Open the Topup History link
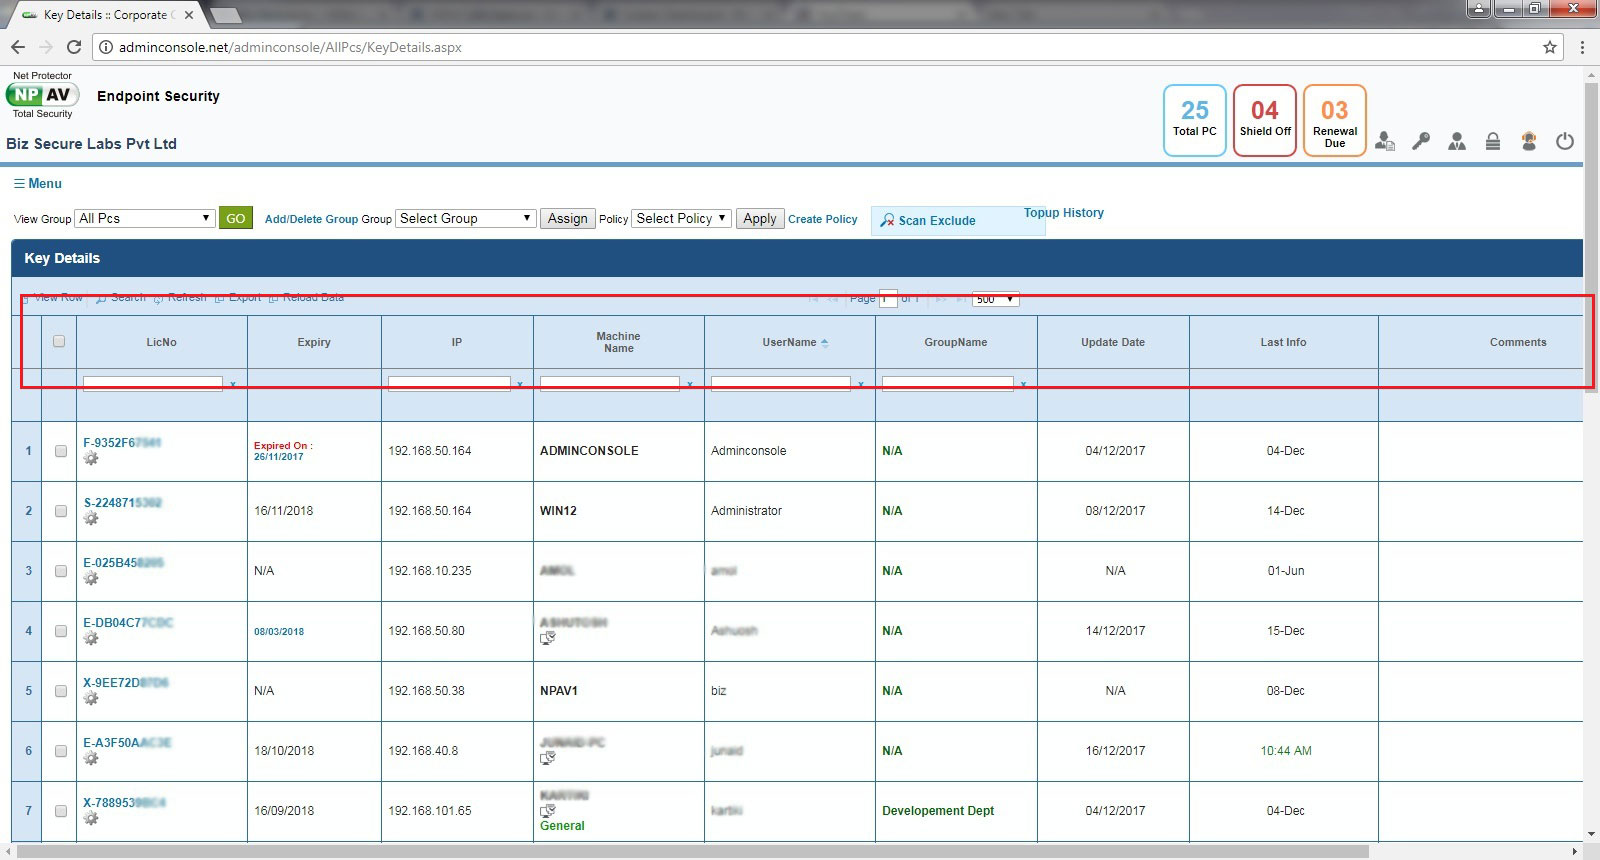1600x860 pixels. (1063, 213)
